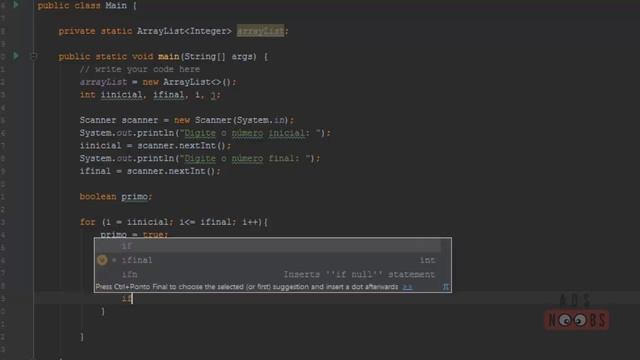Click 'new Scanner(System.in)' expression
Viewport: 640px width, 360px height.
[231, 120]
